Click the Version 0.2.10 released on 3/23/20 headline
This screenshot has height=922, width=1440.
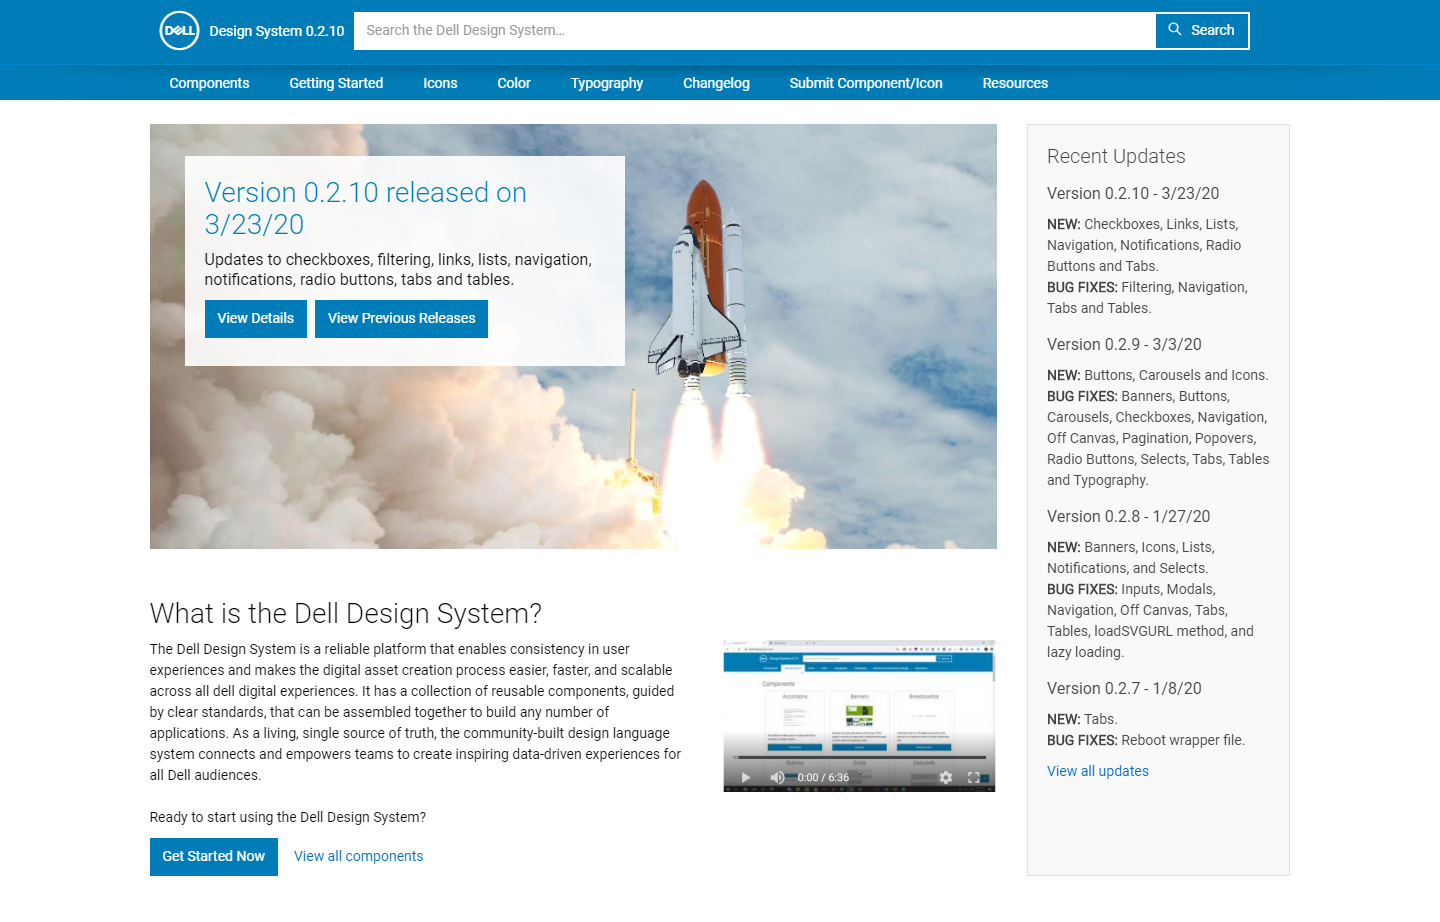[x=366, y=208]
